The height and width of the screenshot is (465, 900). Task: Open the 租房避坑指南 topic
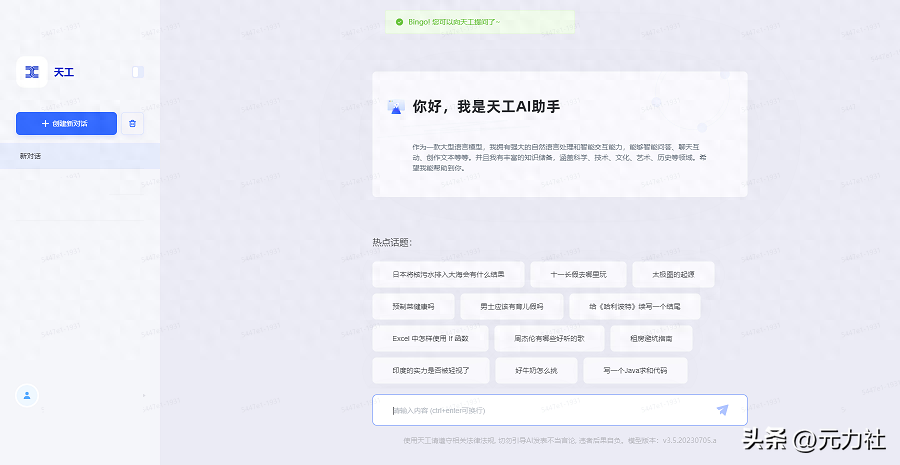651,339
